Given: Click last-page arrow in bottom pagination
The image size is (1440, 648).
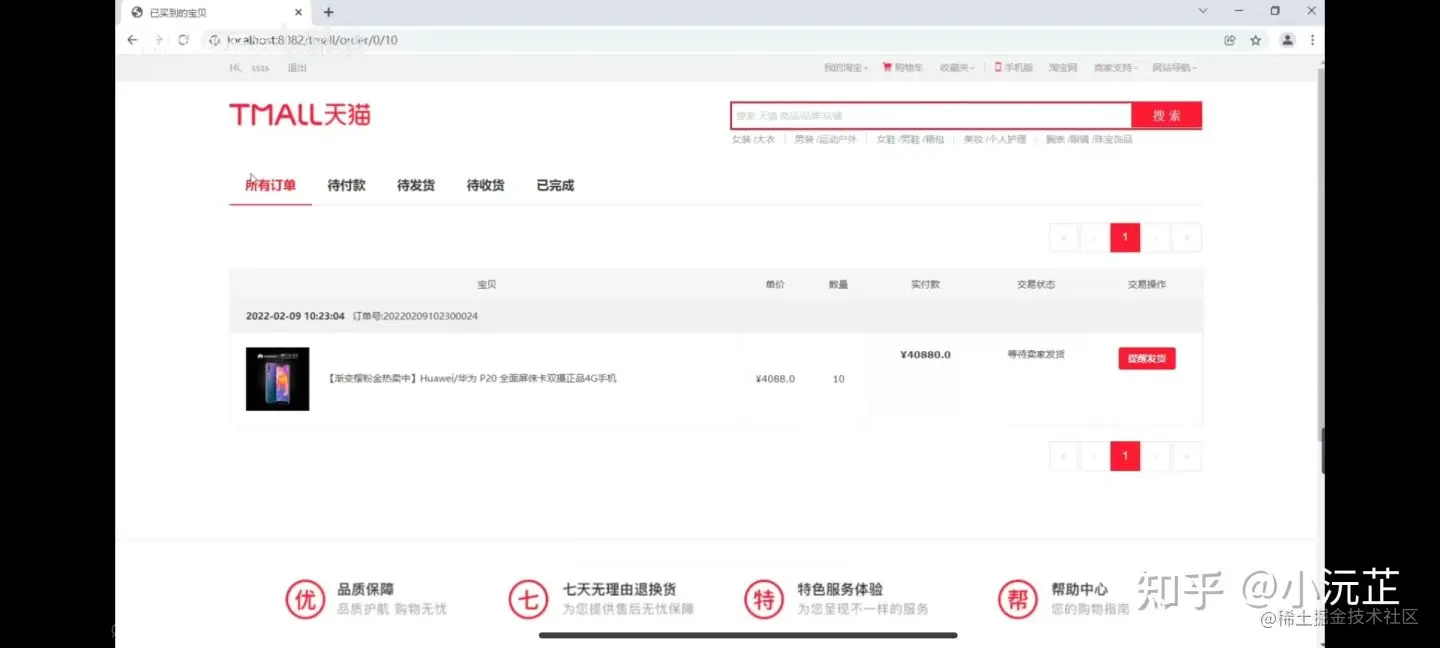Looking at the screenshot, I should pyautogui.click(x=1187, y=456).
